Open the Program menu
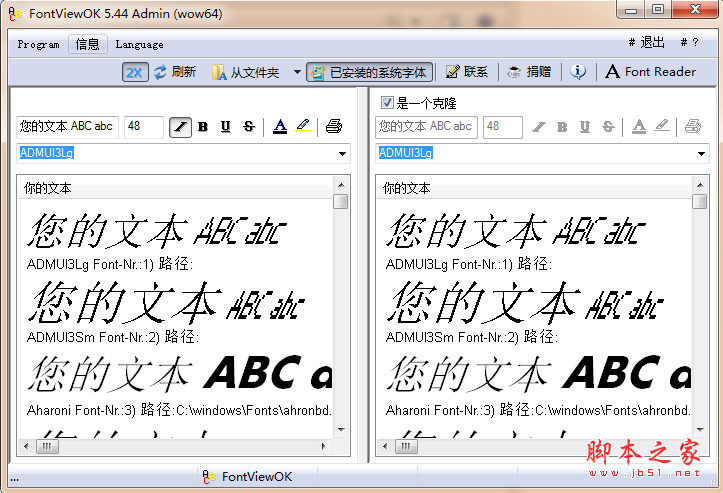723x493 pixels. tap(38, 44)
